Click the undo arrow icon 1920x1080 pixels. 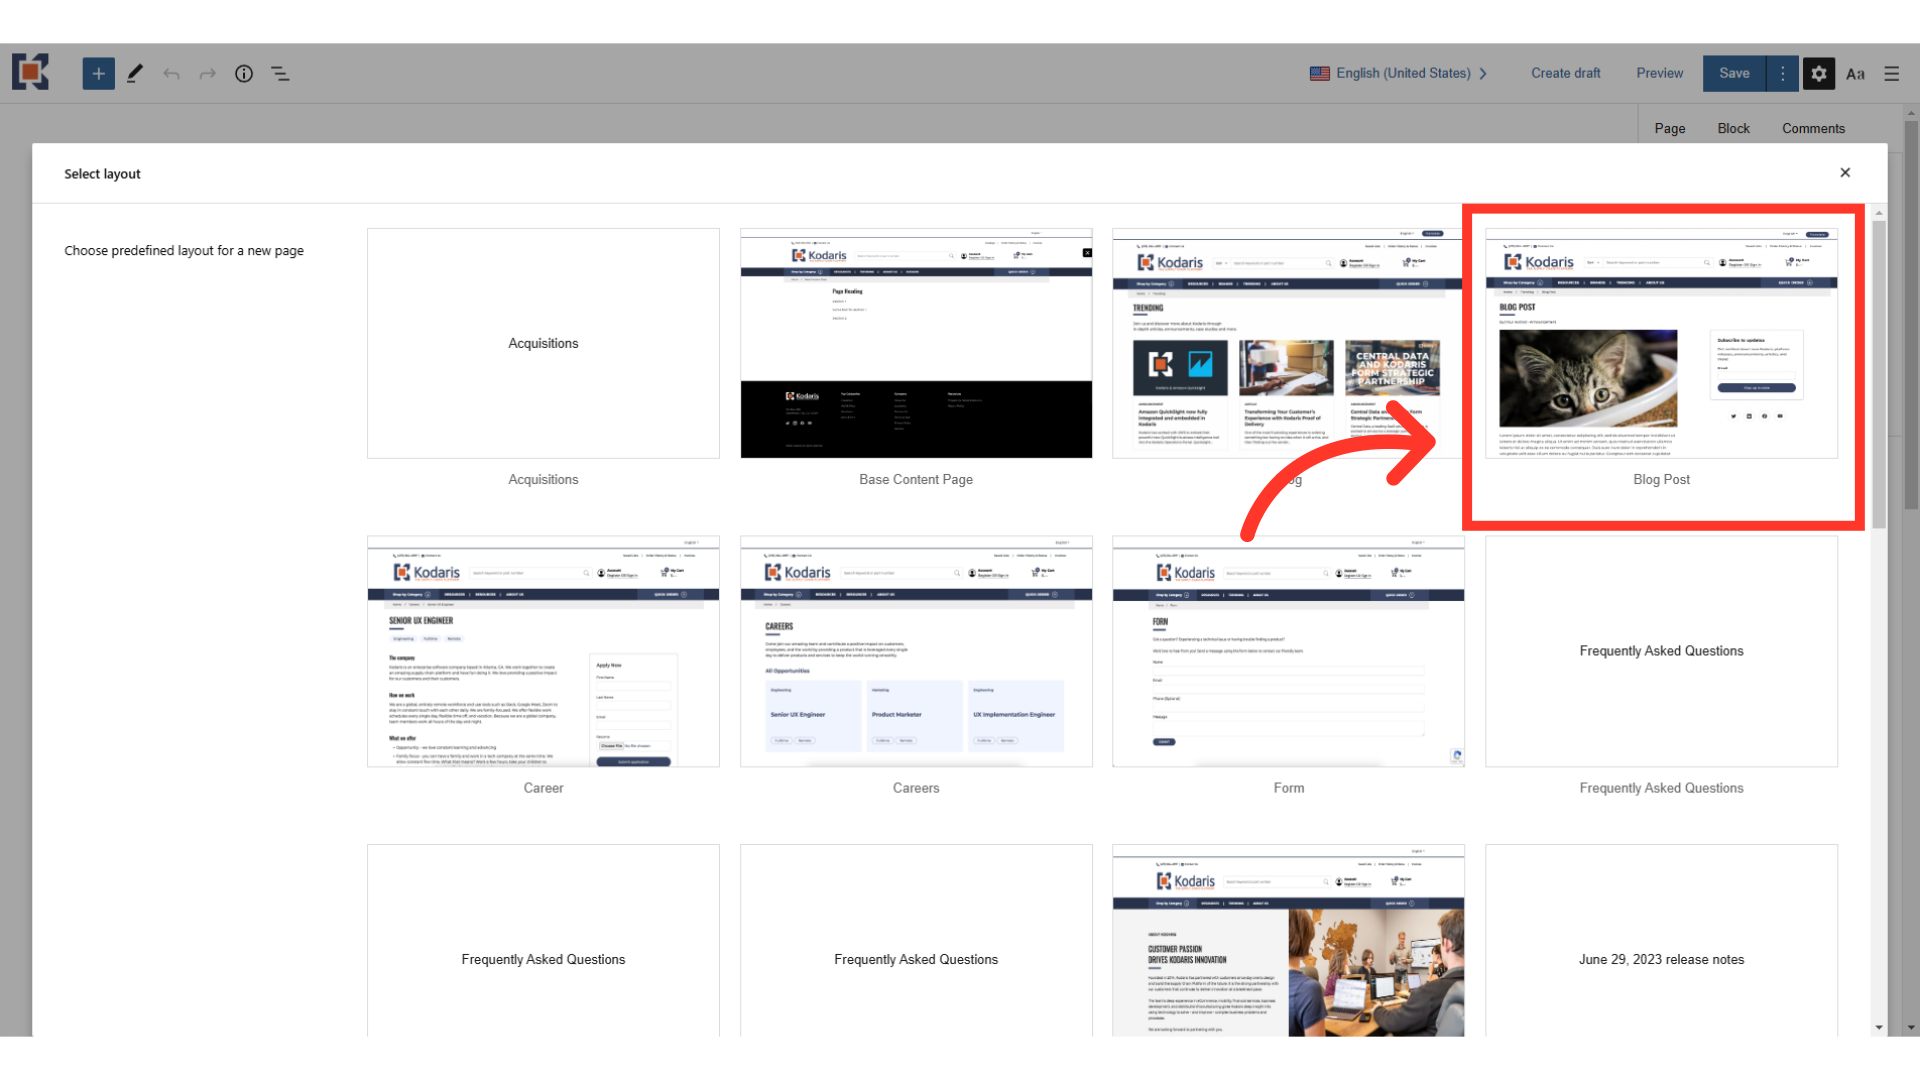(172, 73)
